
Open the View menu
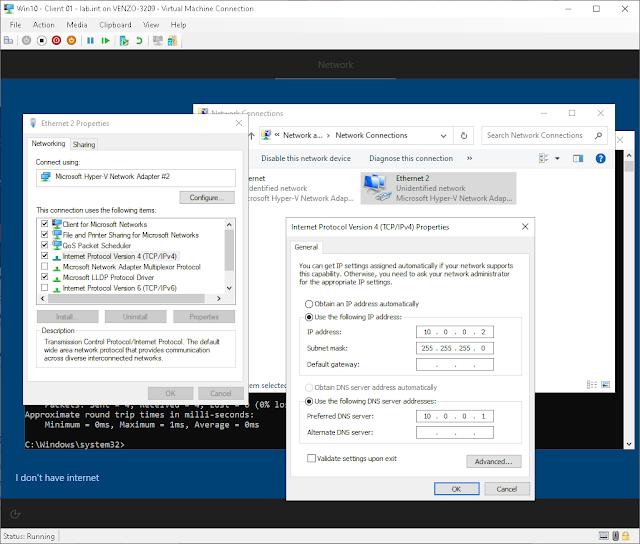pyautogui.click(x=151, y=25)
